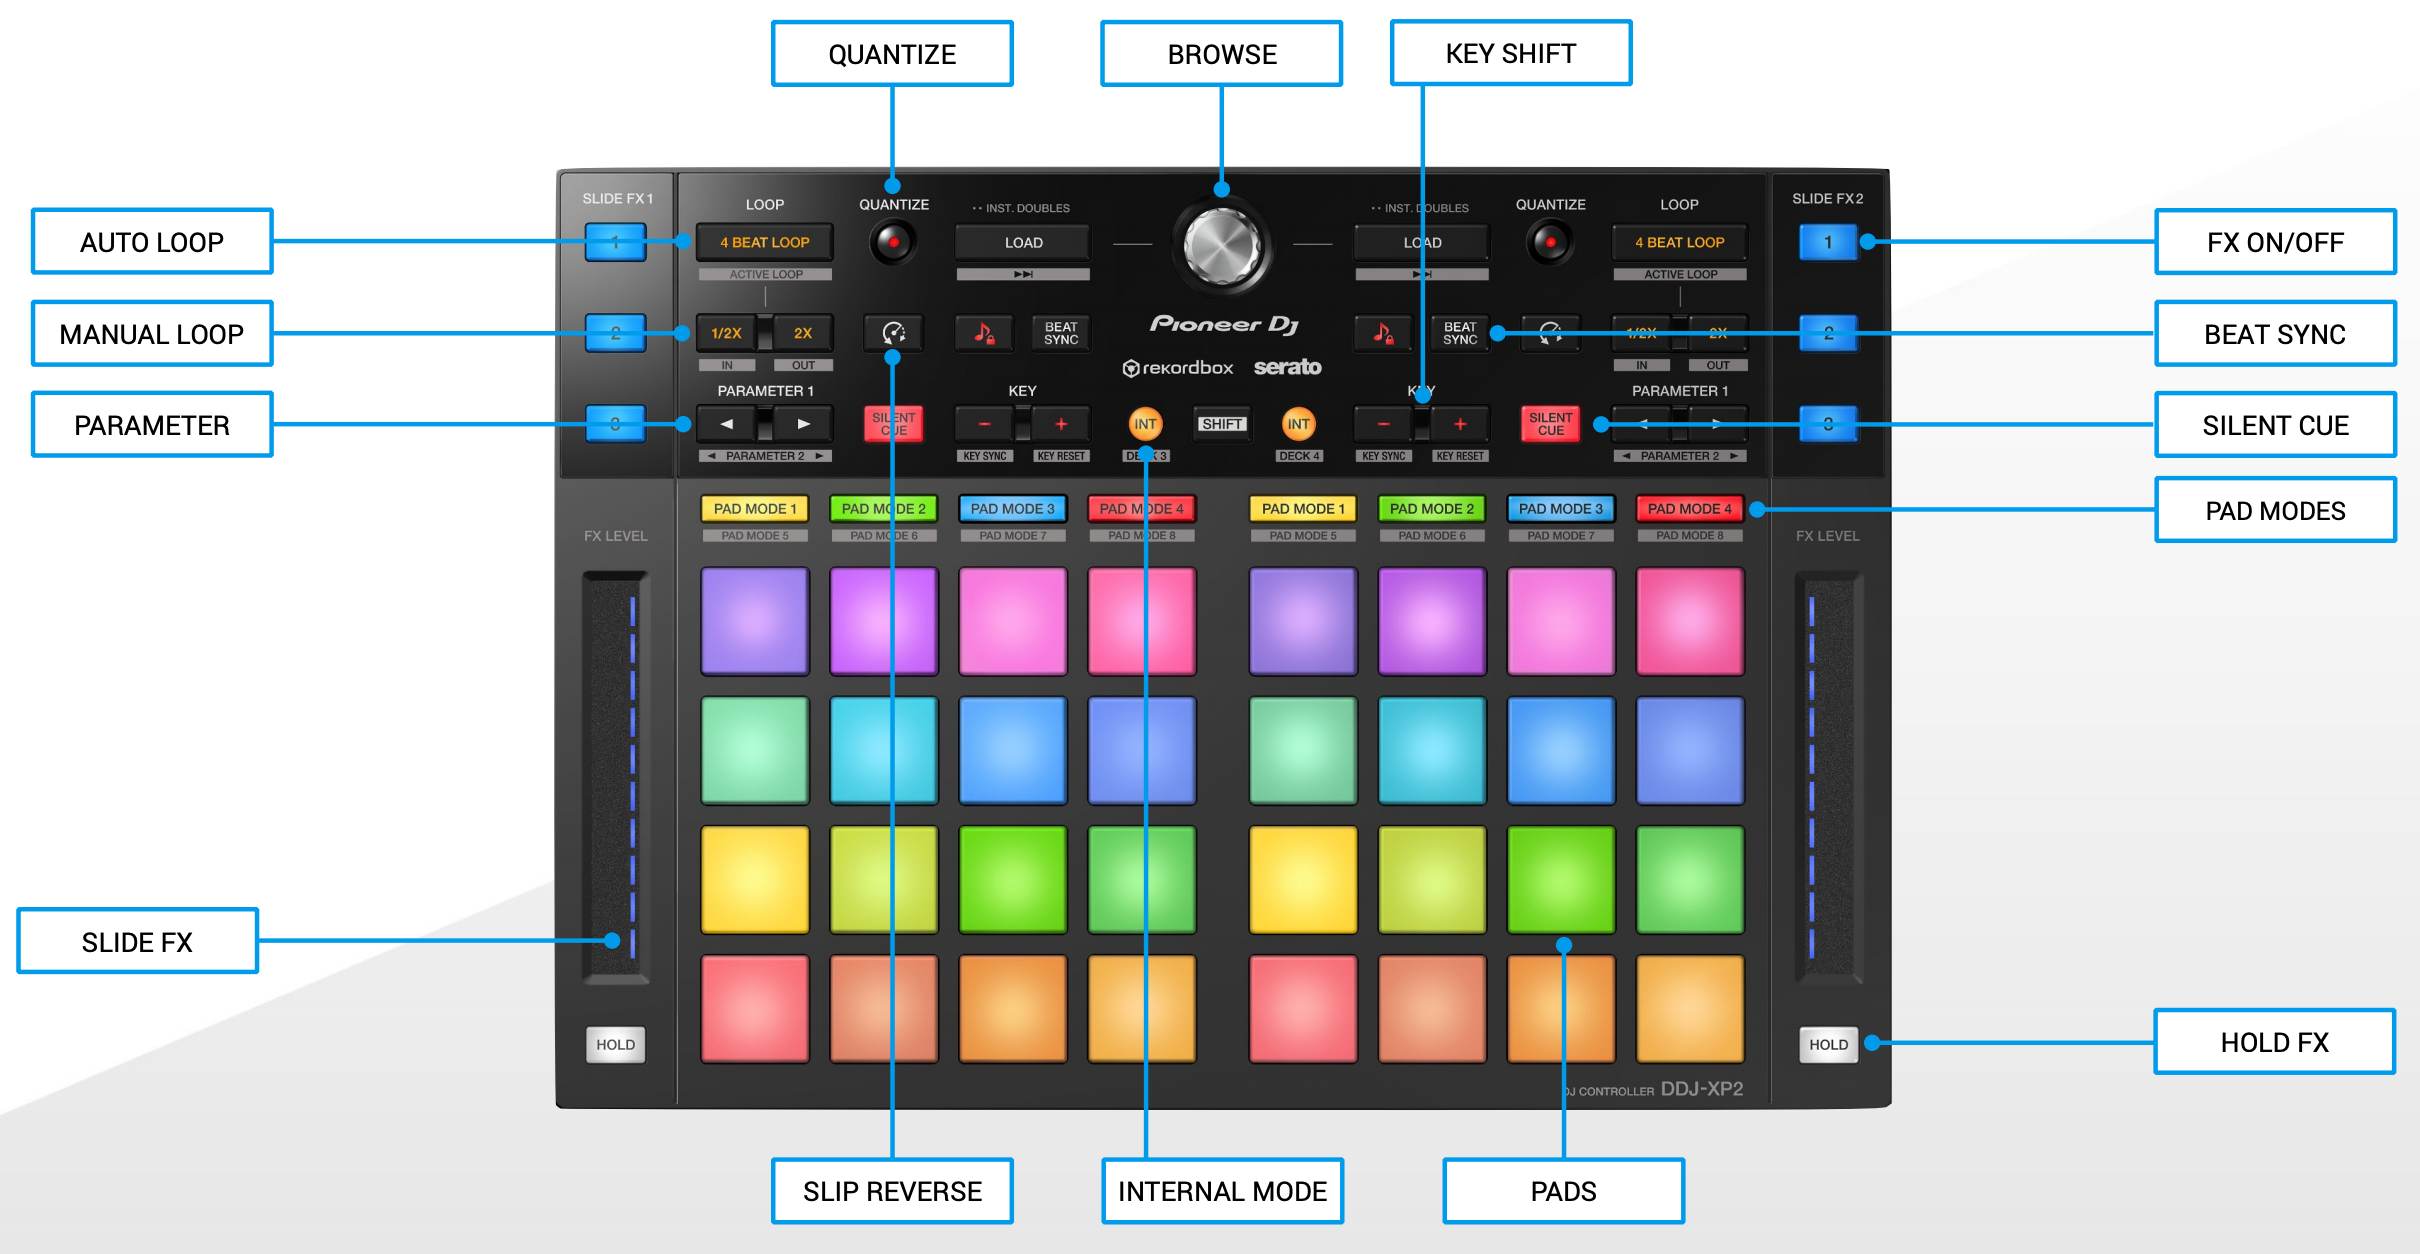
Task: Click the right deck BEAT SYNC button
Action: [x=1460, y=333]
